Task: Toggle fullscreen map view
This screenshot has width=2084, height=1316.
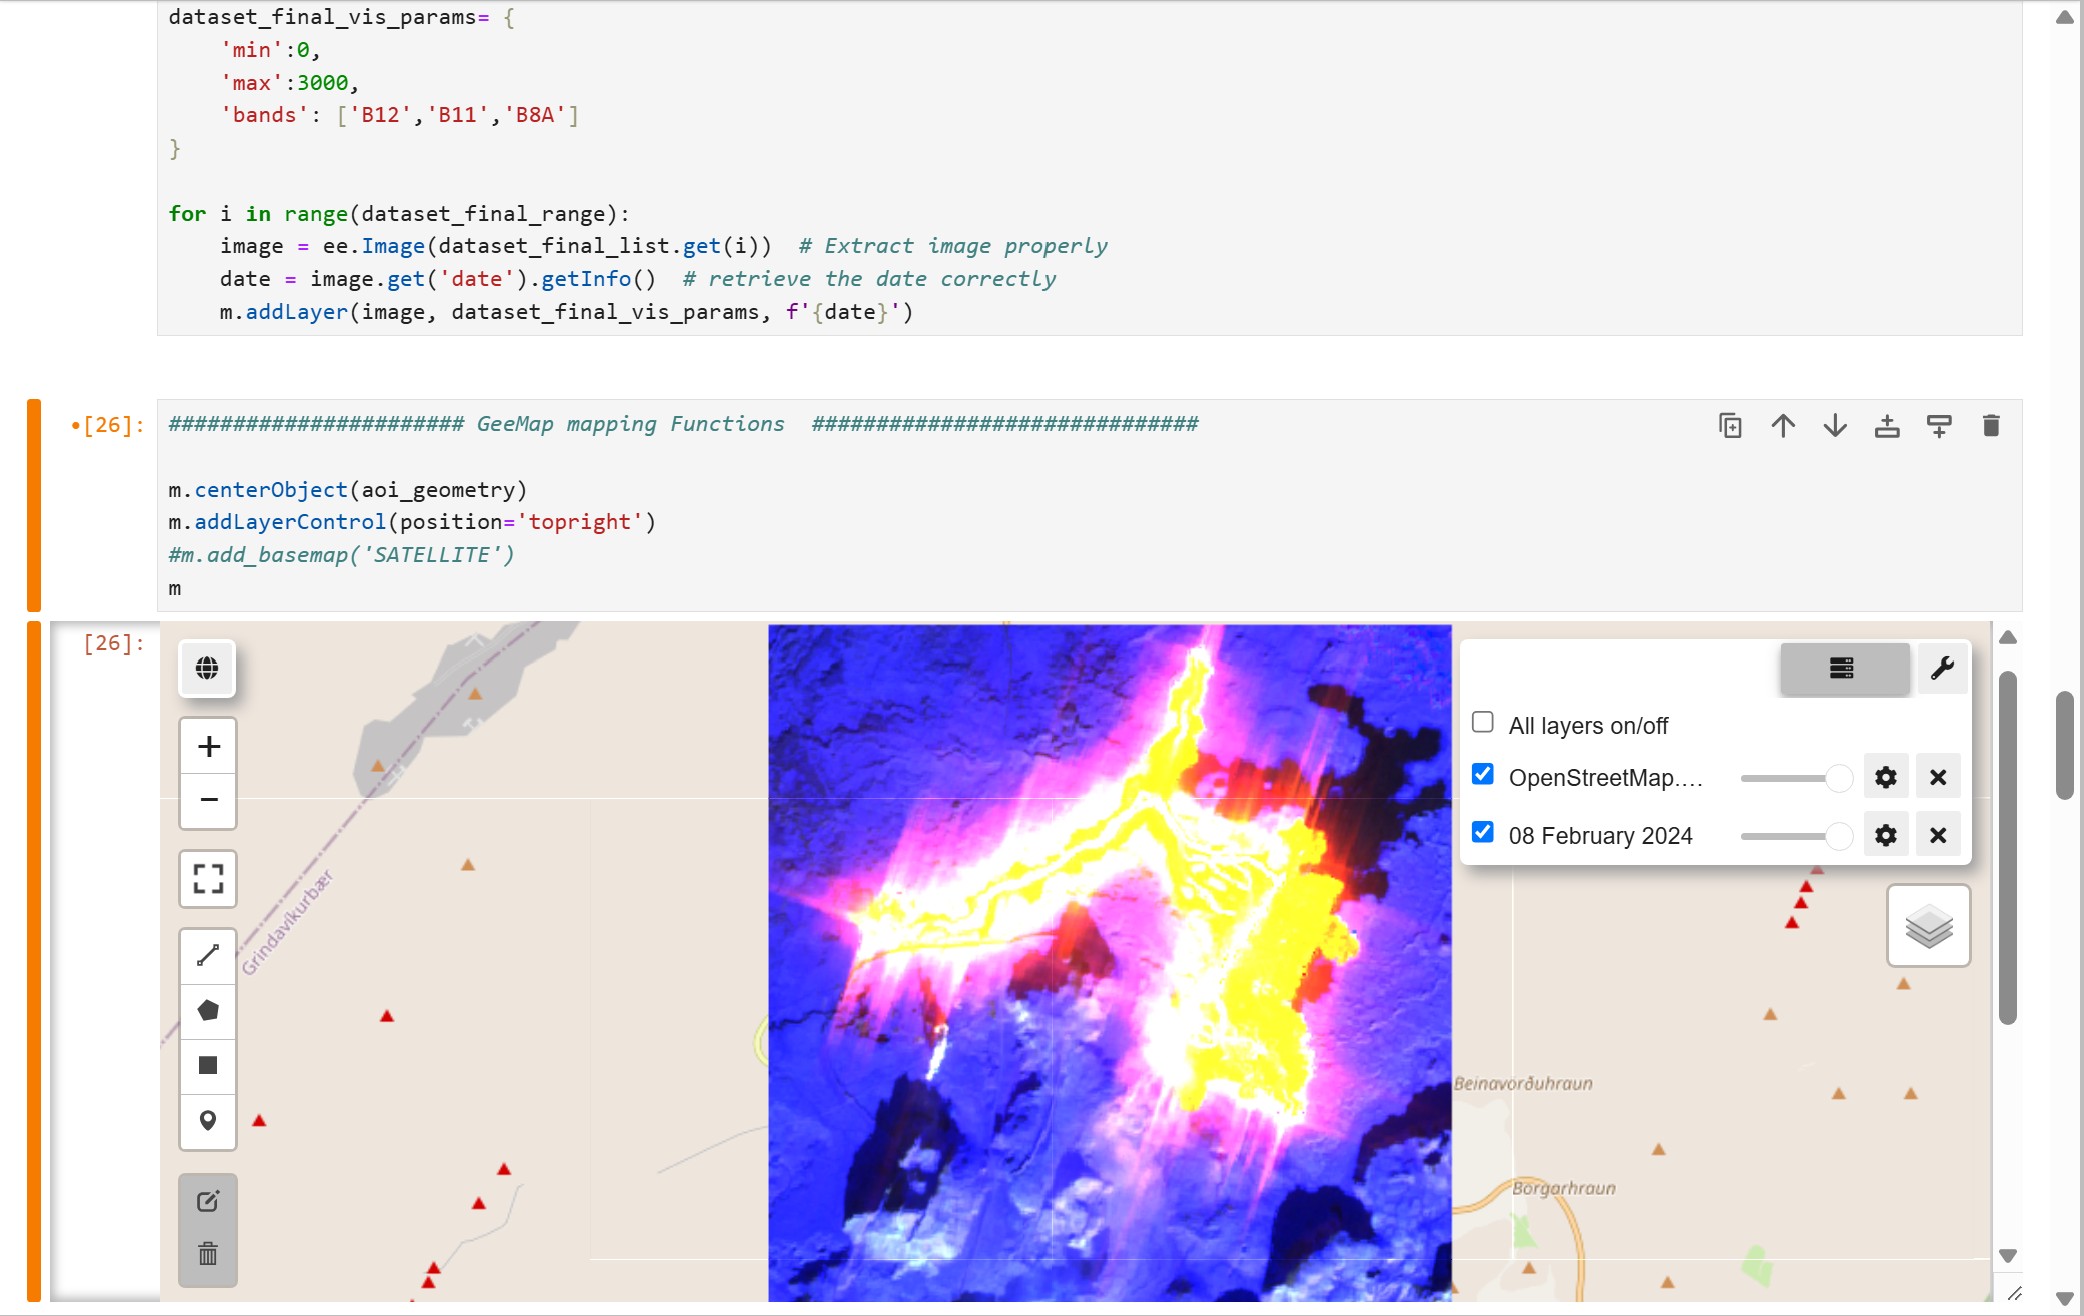Action: [208, 879]
